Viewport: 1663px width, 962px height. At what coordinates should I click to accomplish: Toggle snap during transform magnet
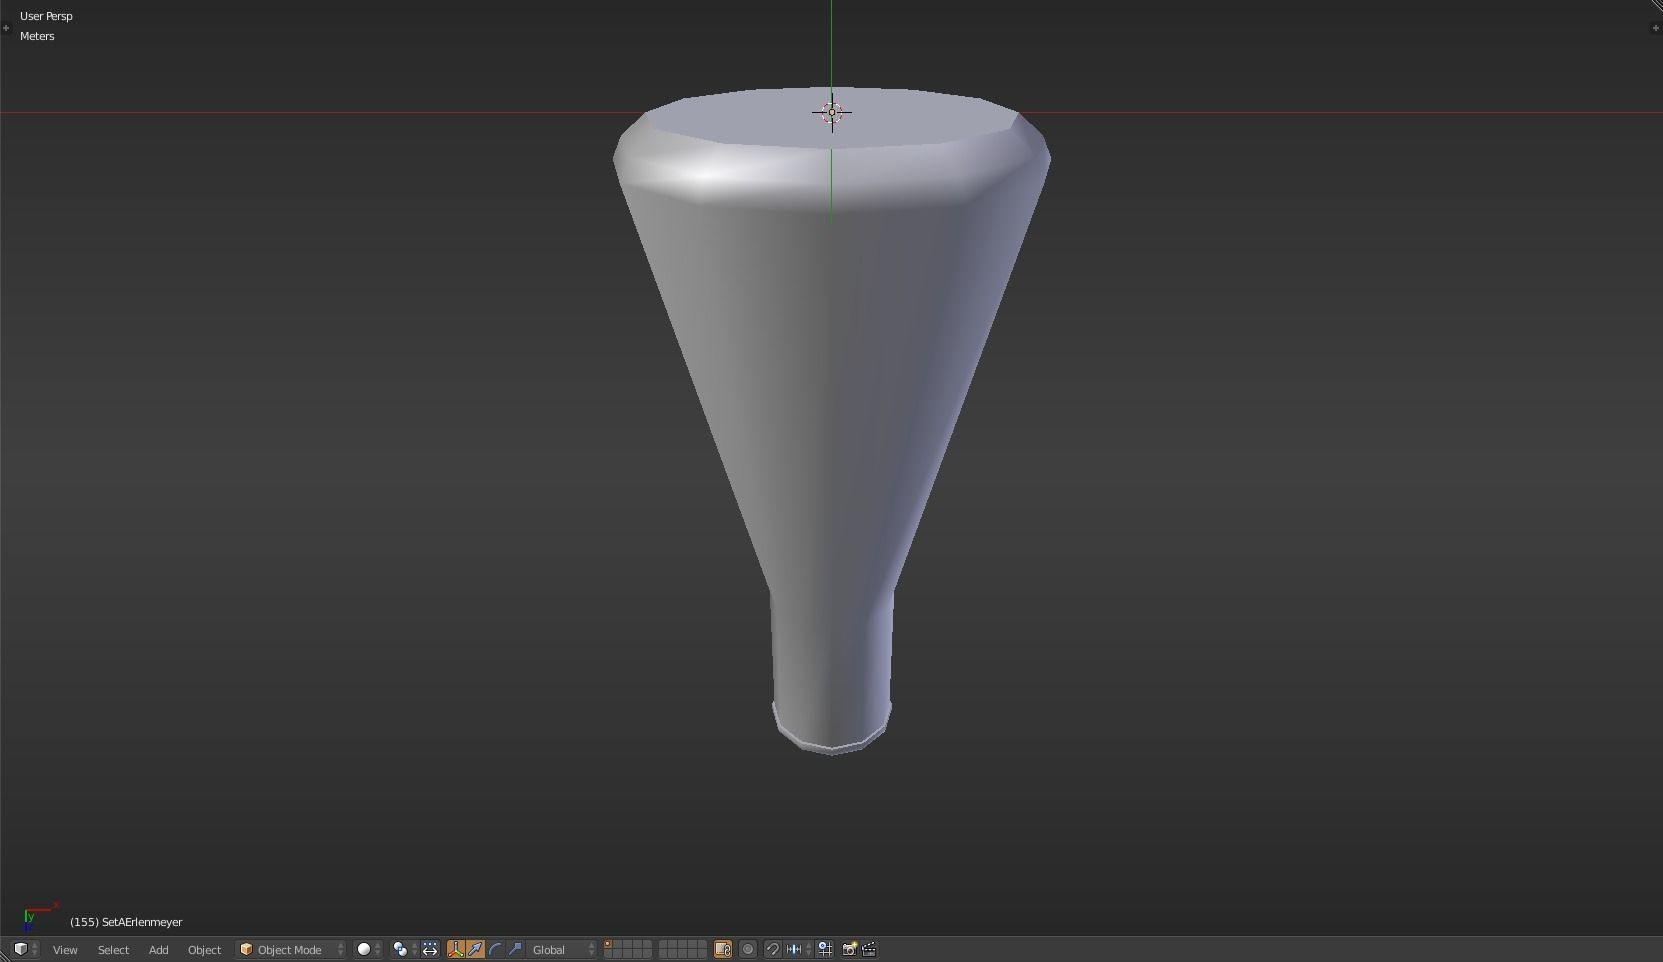(773, 949)
